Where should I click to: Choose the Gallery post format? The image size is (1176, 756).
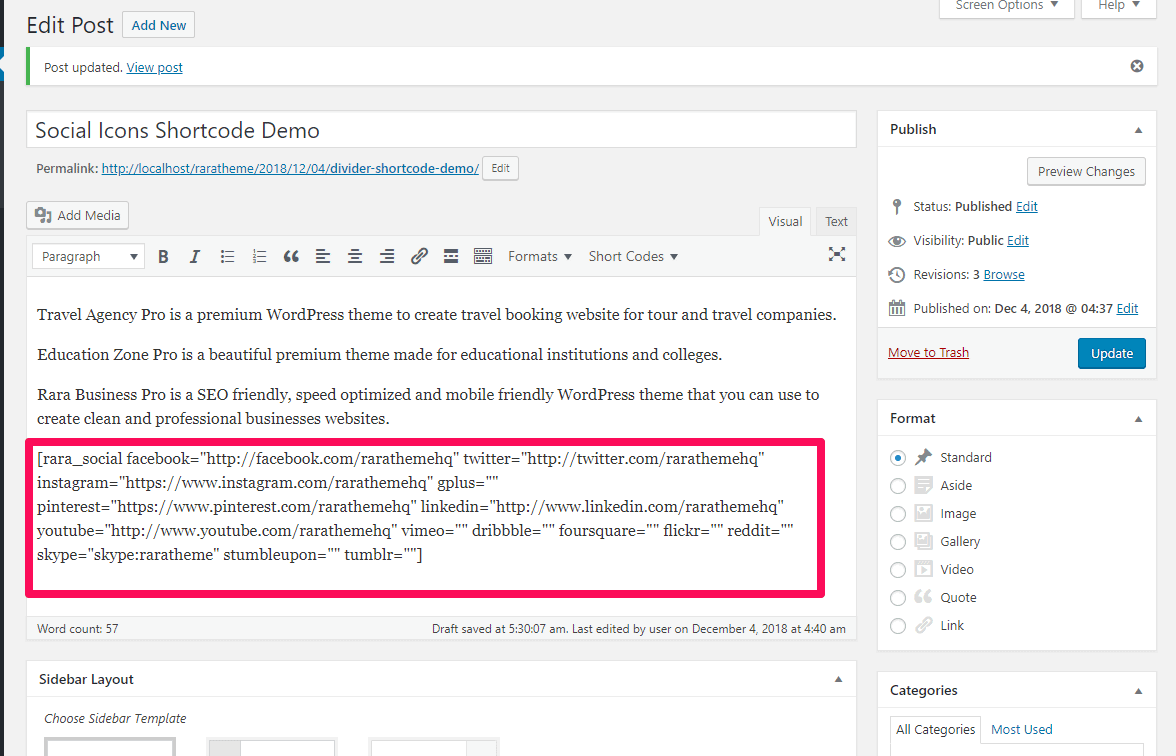898,542
